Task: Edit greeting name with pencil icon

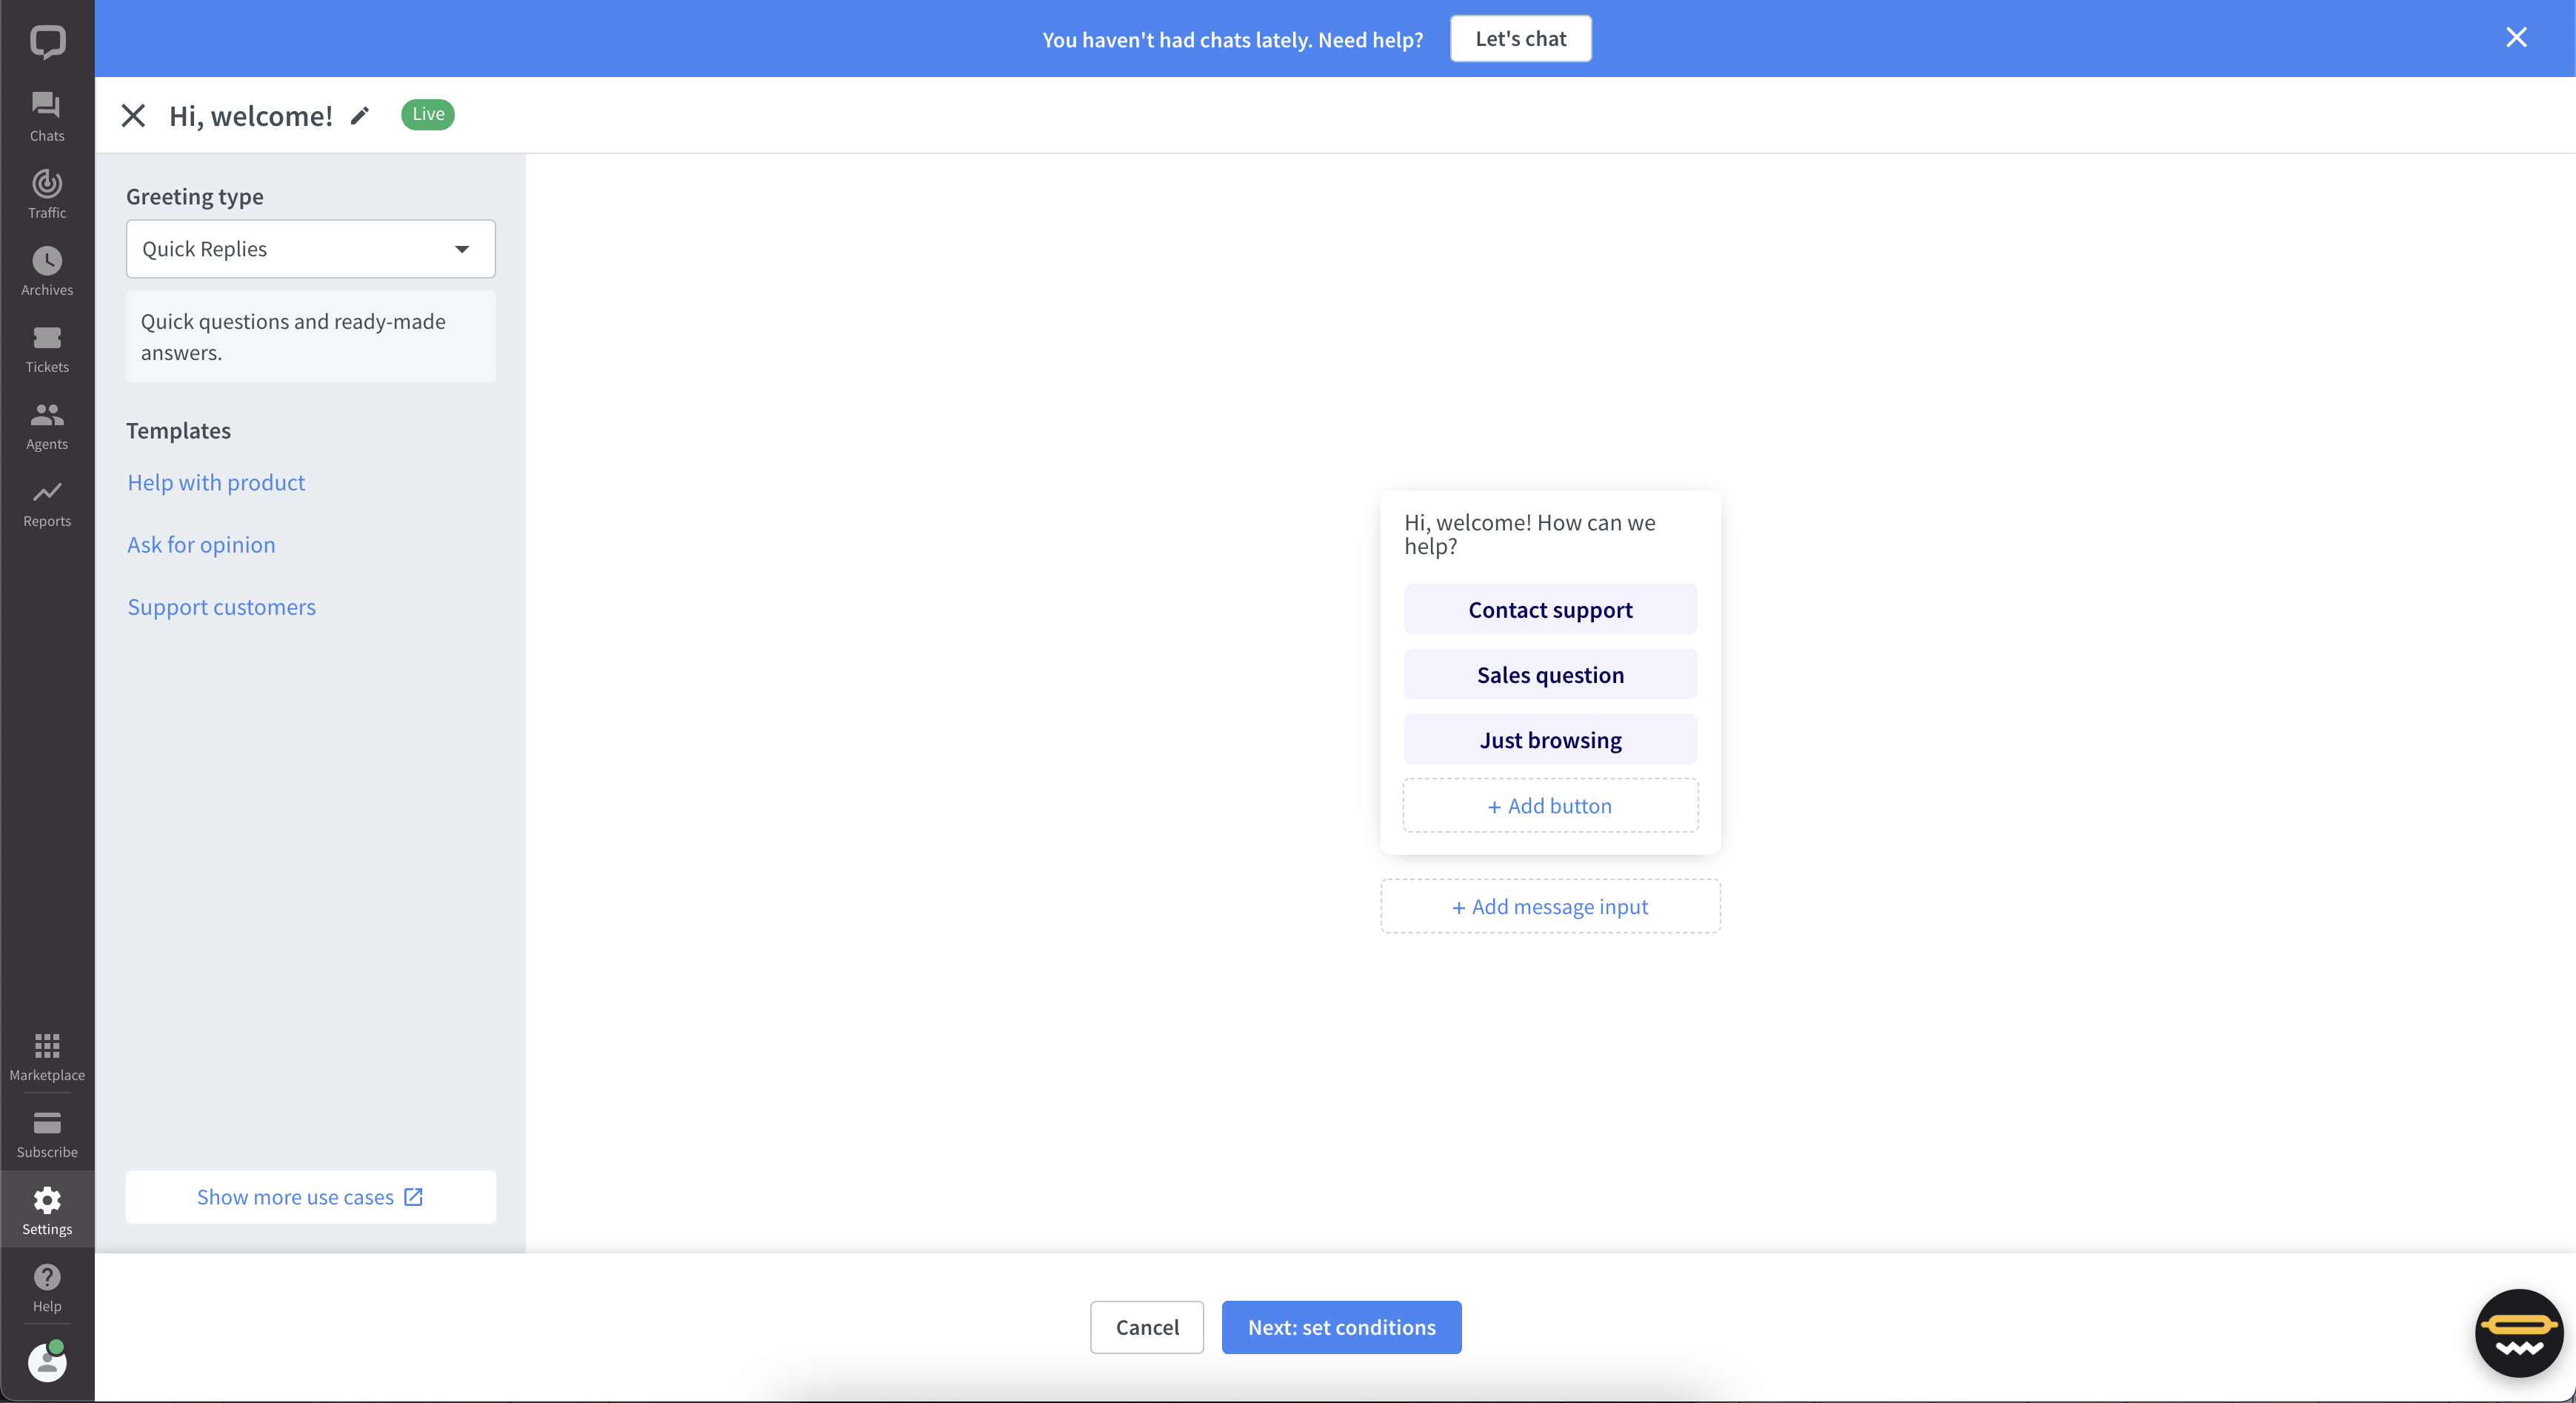Action: (x=360, y=116)
